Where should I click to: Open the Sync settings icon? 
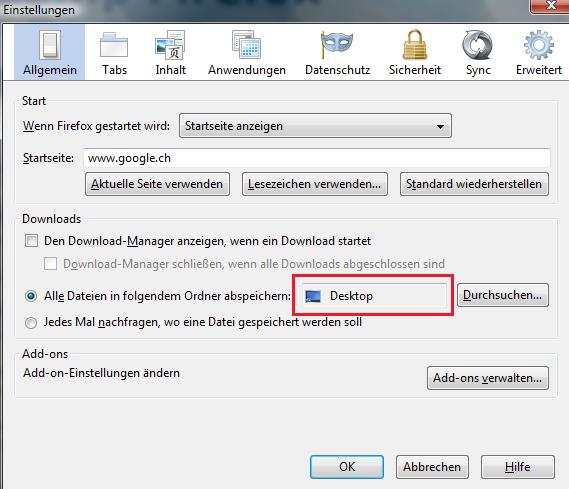pyautogui.click(x=478, y=45)
